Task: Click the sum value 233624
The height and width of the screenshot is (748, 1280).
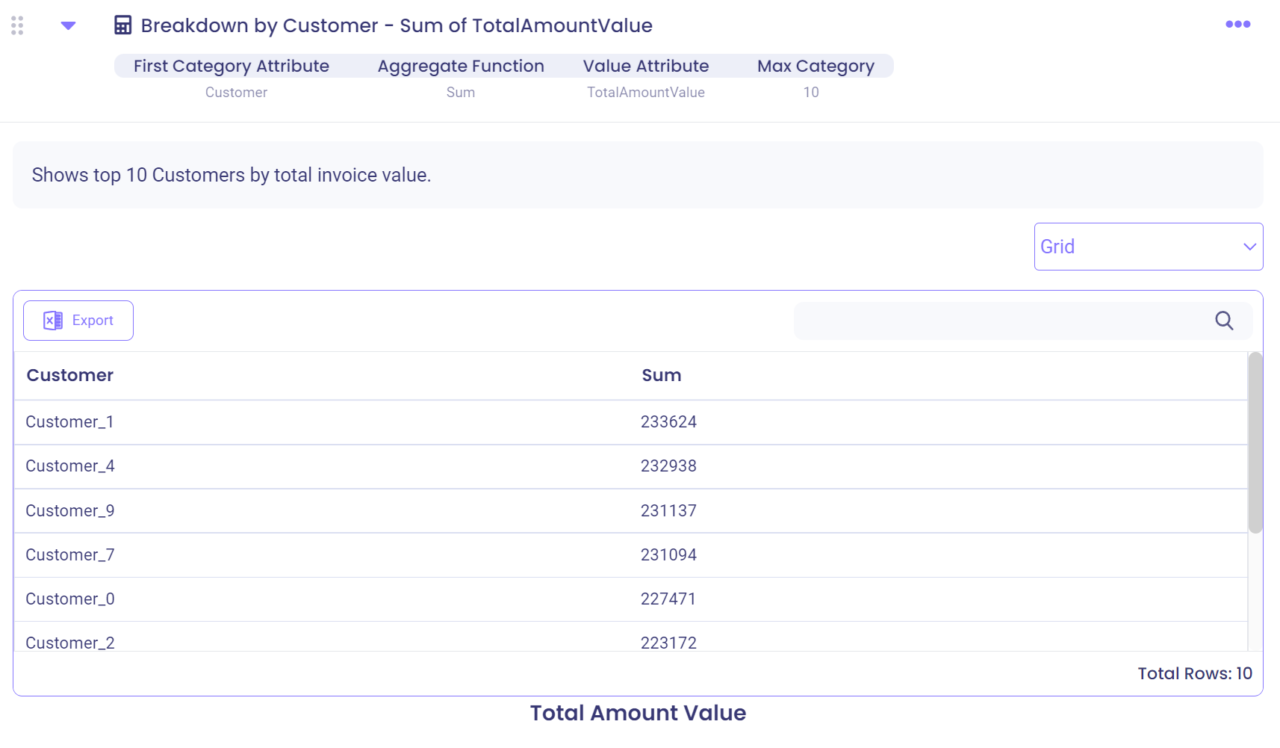Action: tap(668, 422)
